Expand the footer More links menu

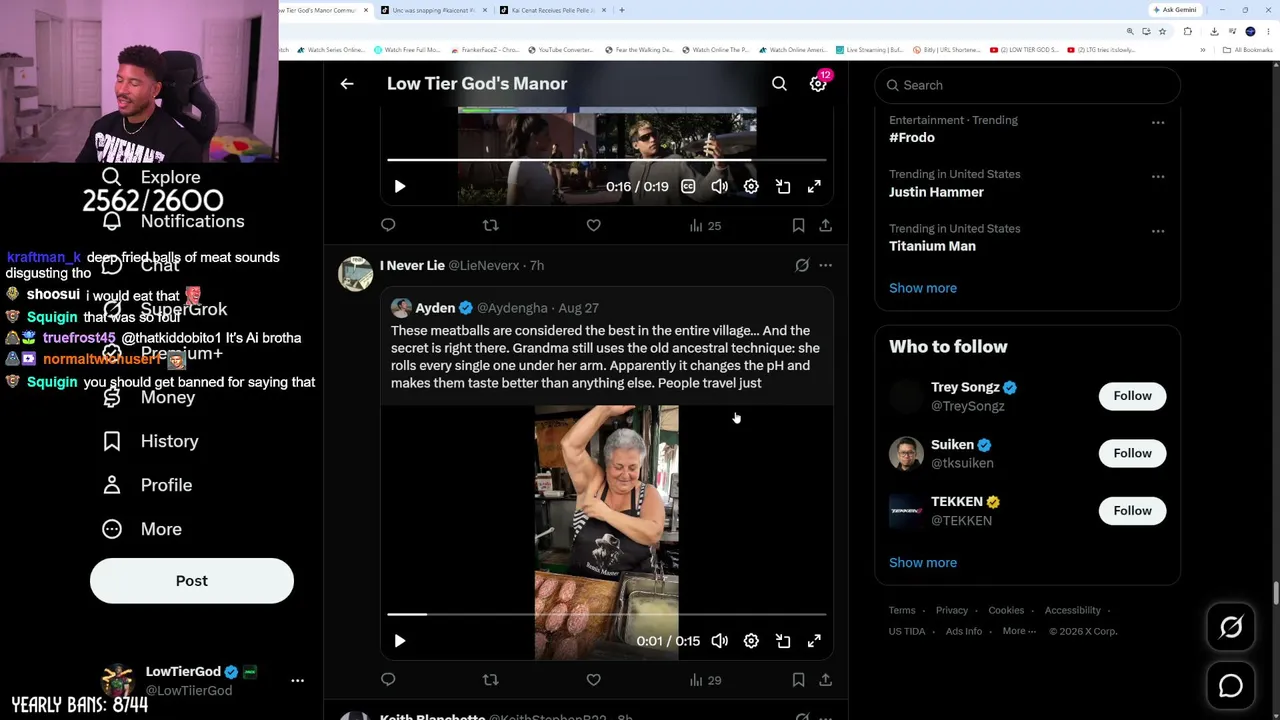coord(1019,631)
